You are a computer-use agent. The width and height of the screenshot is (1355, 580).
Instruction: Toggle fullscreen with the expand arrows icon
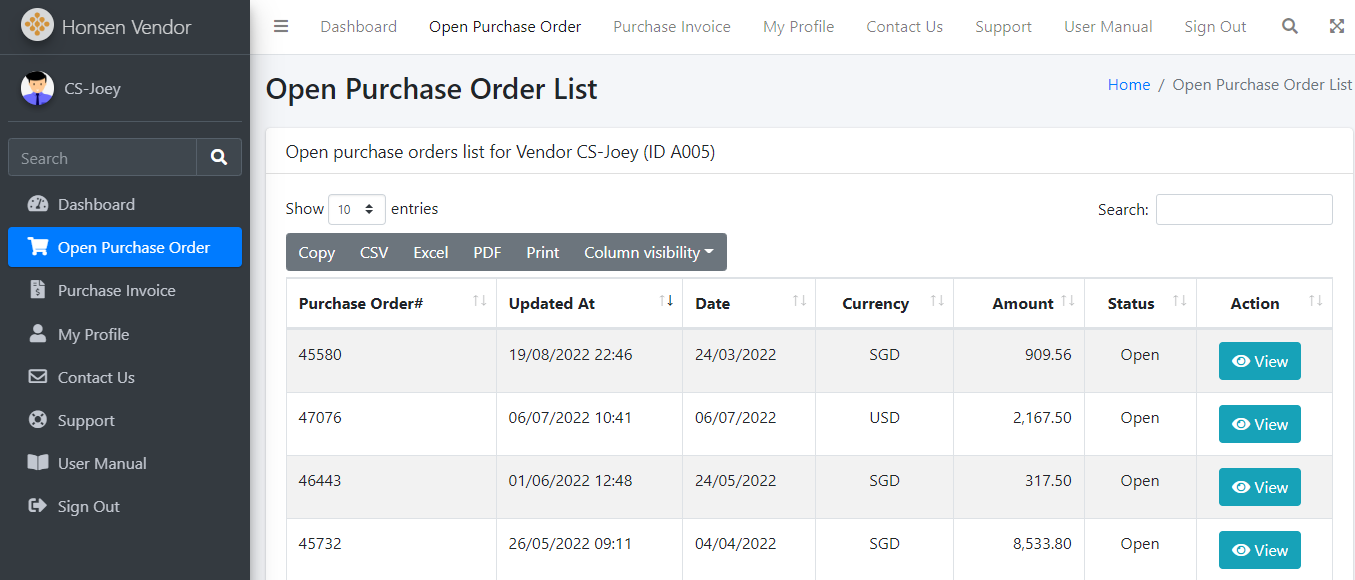click(1337, 27)
